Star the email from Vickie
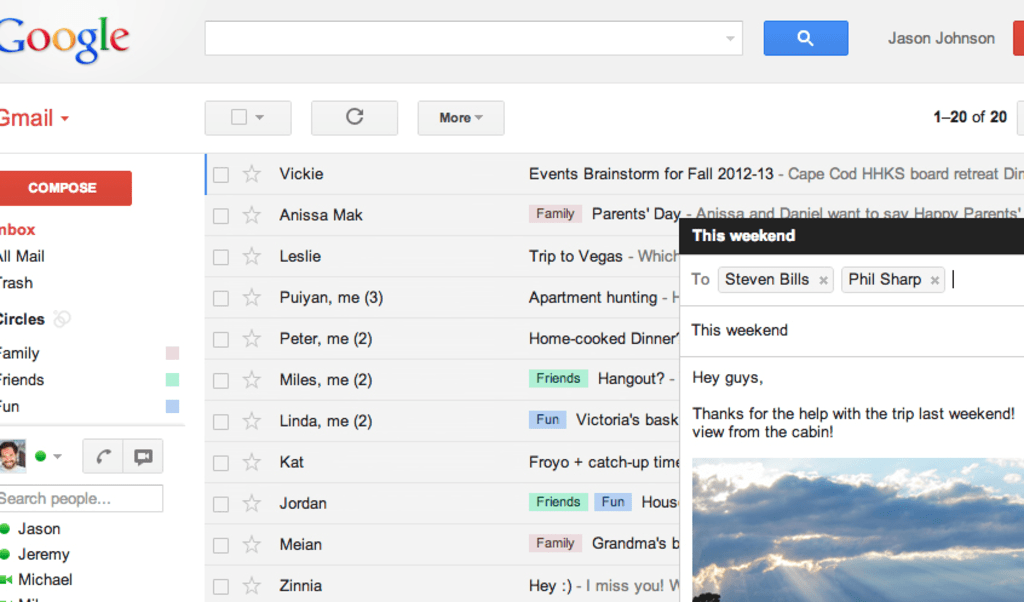The width and height of the screenshot is (1024, 602). pos(252,174)
